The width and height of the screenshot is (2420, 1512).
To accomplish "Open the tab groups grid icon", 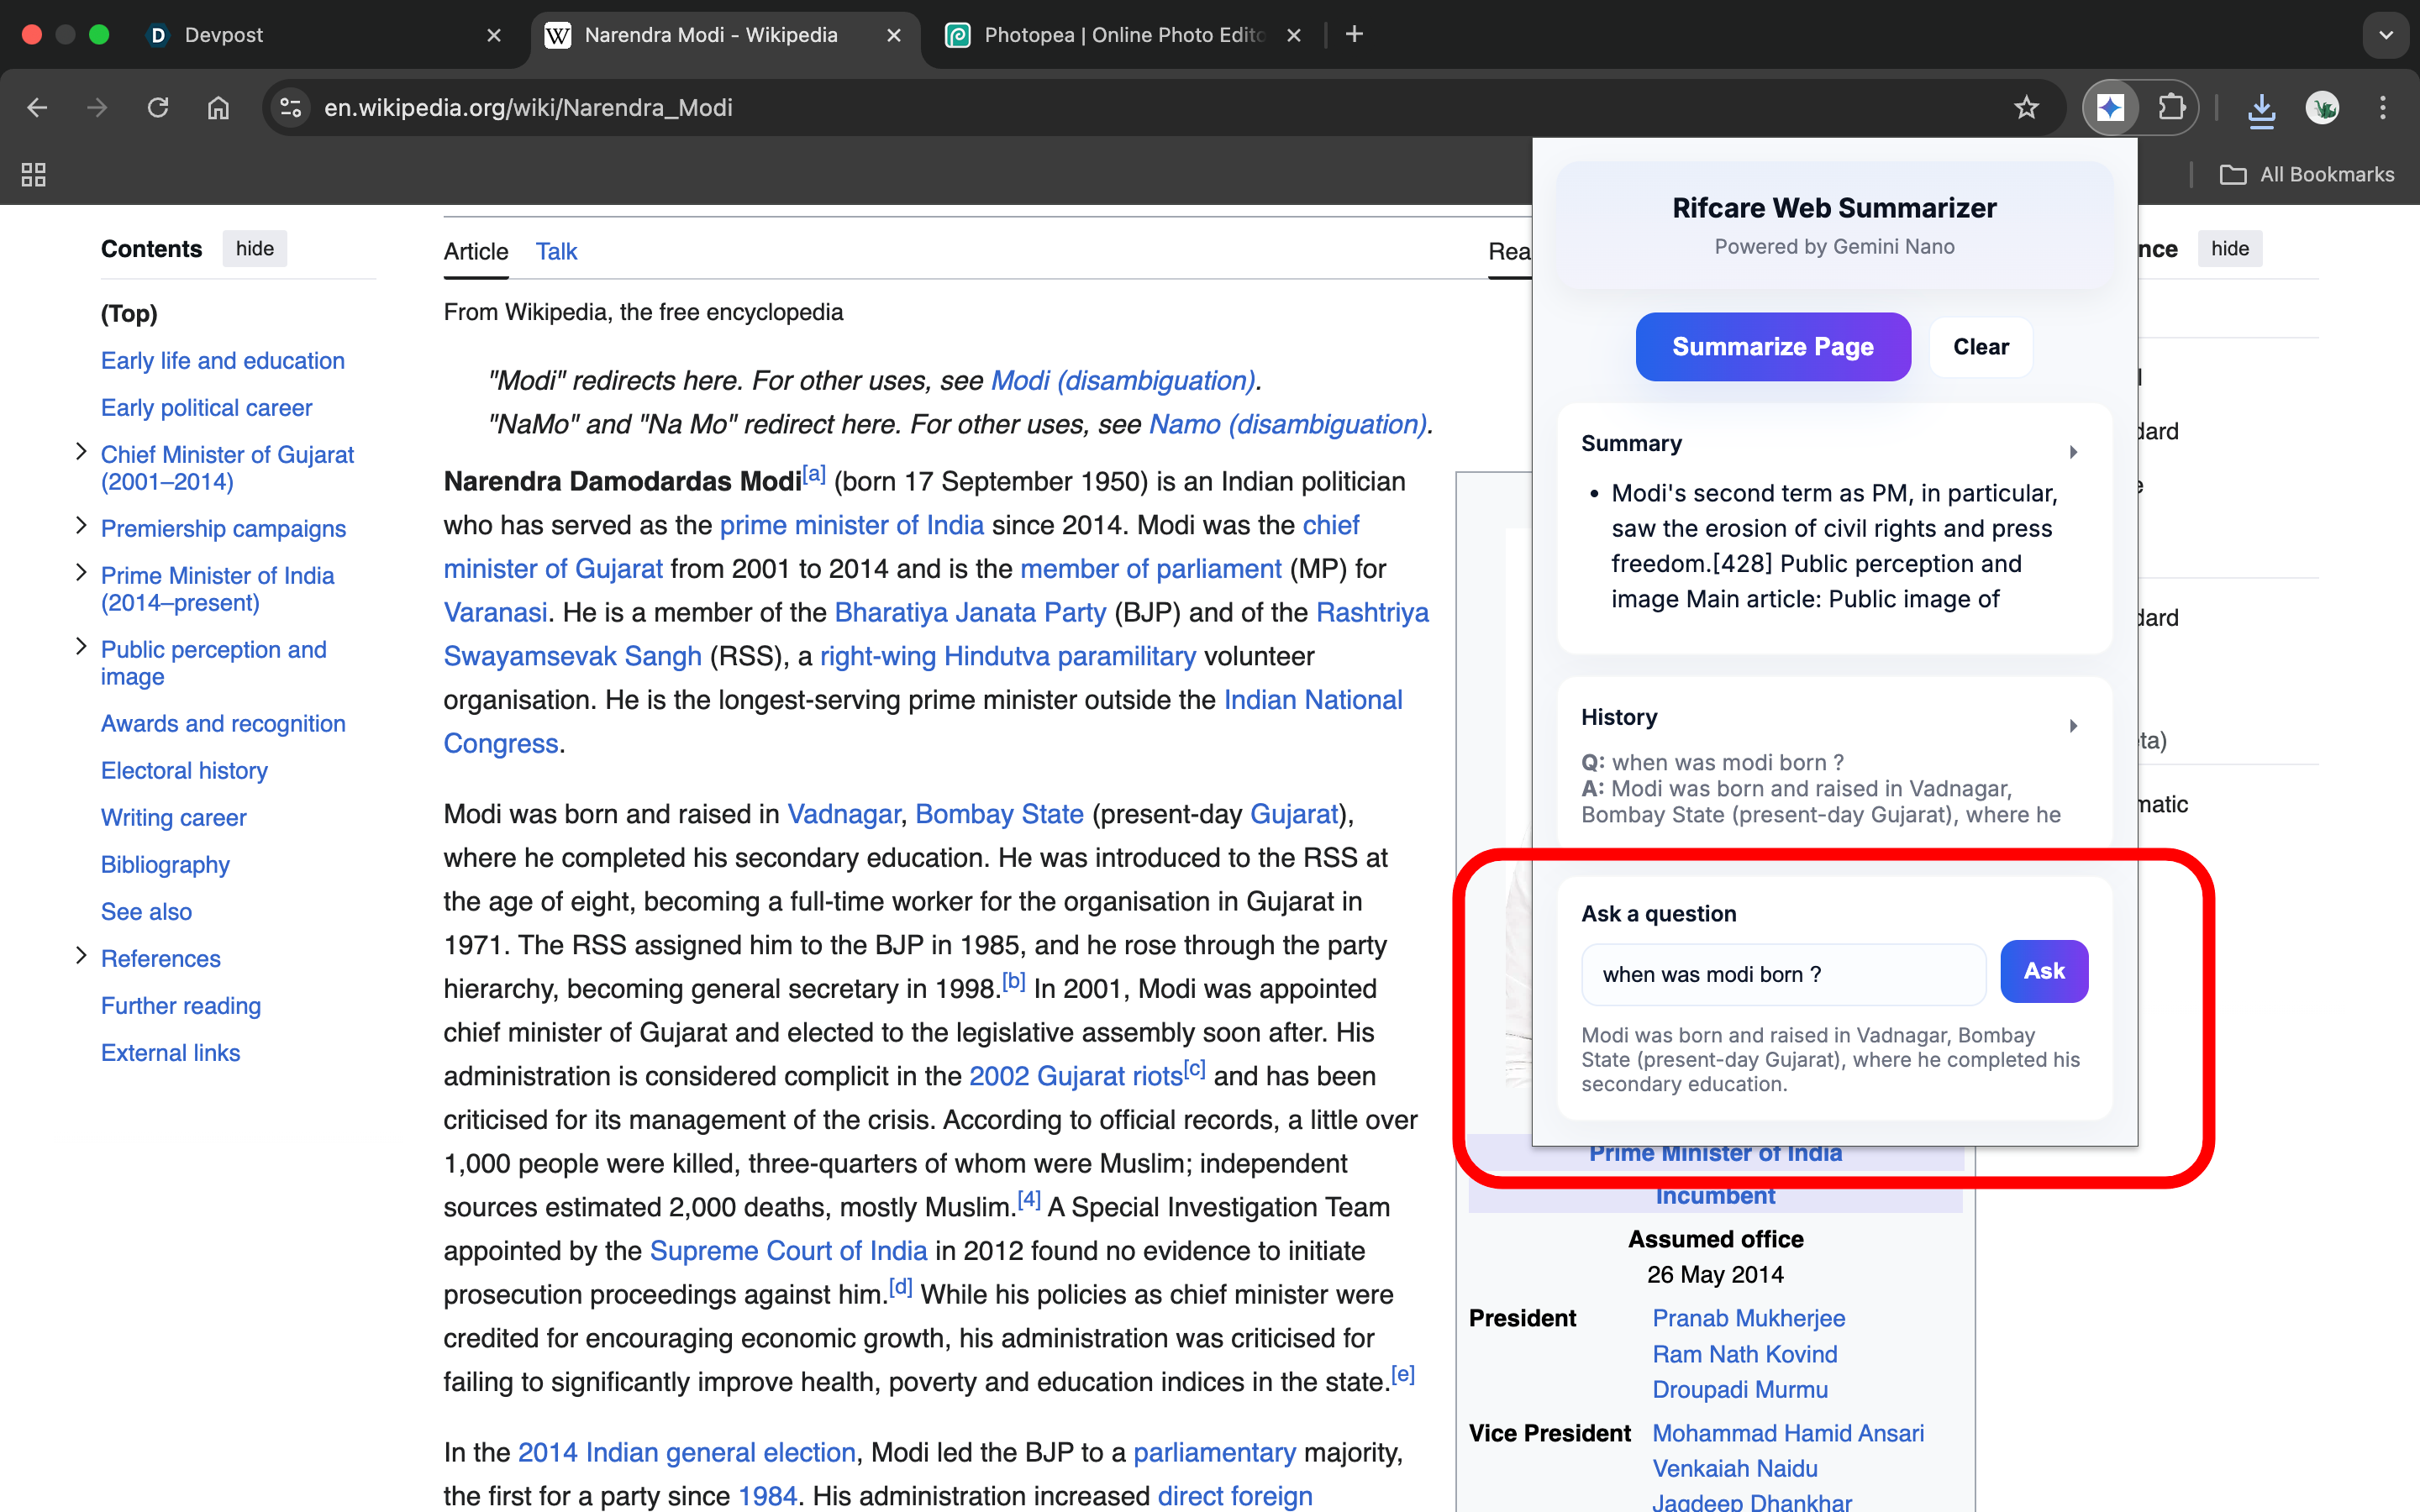I will coord(34,175).
